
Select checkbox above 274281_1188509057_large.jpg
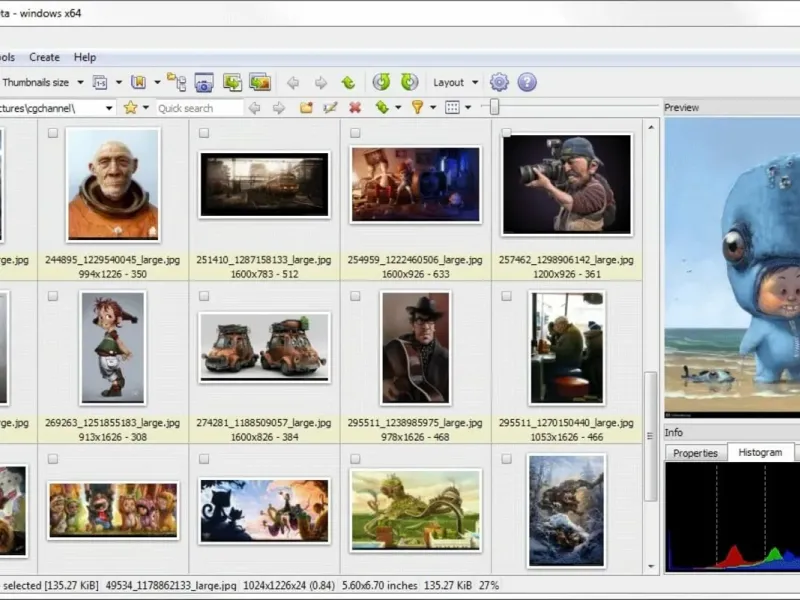[x=204, y=296]
